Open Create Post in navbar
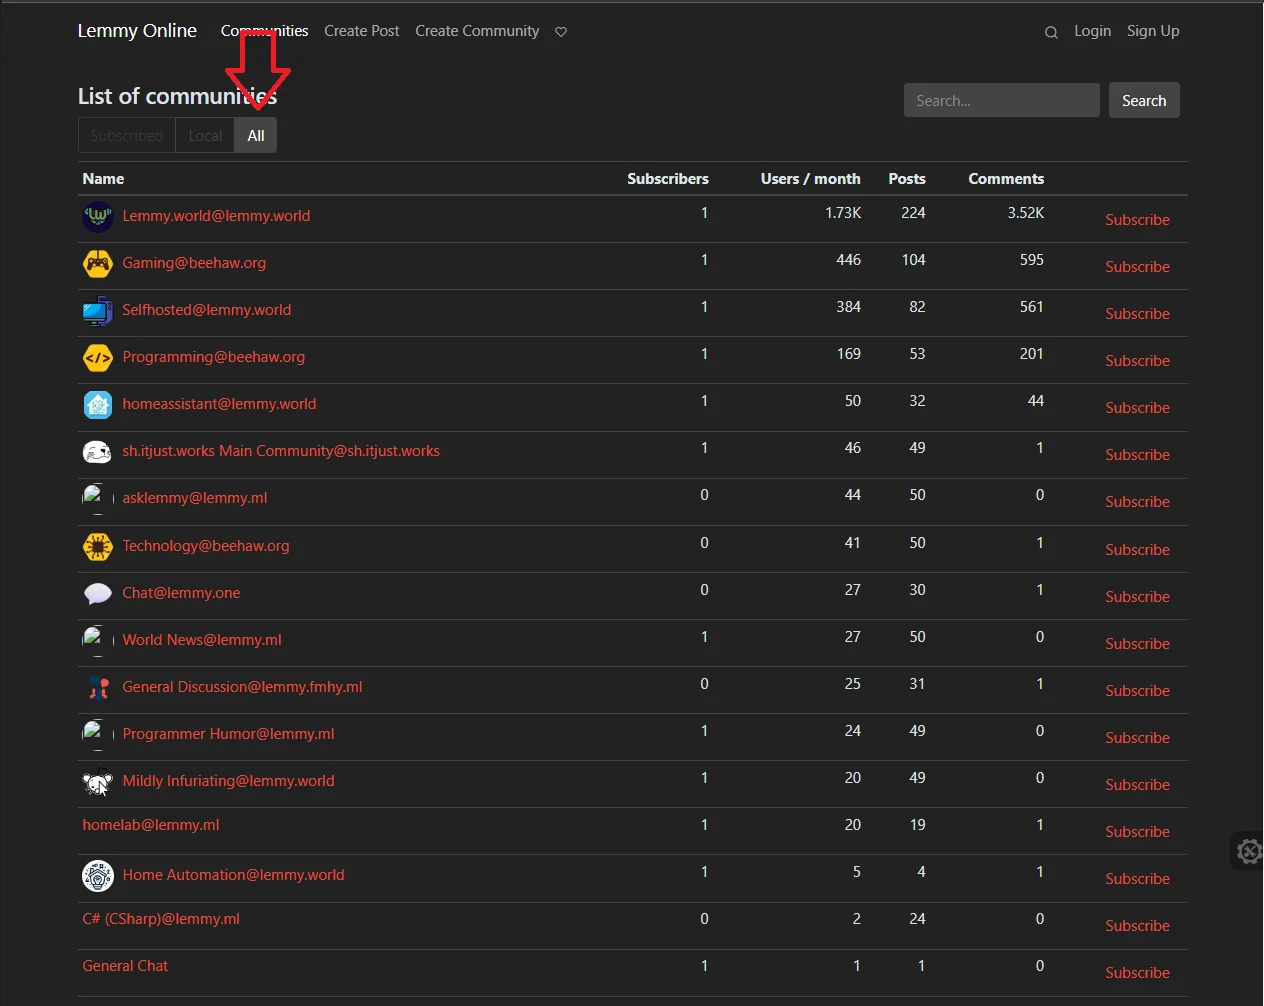Image resolution: width=1264 pixels, height=1006 pixels. click(x=362, y=31)
